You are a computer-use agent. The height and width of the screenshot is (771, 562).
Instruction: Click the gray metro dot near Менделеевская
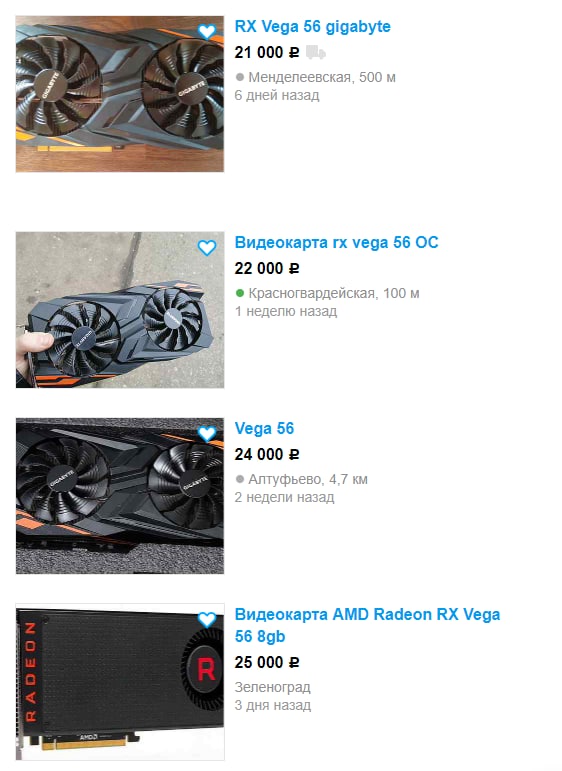pyautogui.click(x=240, y=77)
